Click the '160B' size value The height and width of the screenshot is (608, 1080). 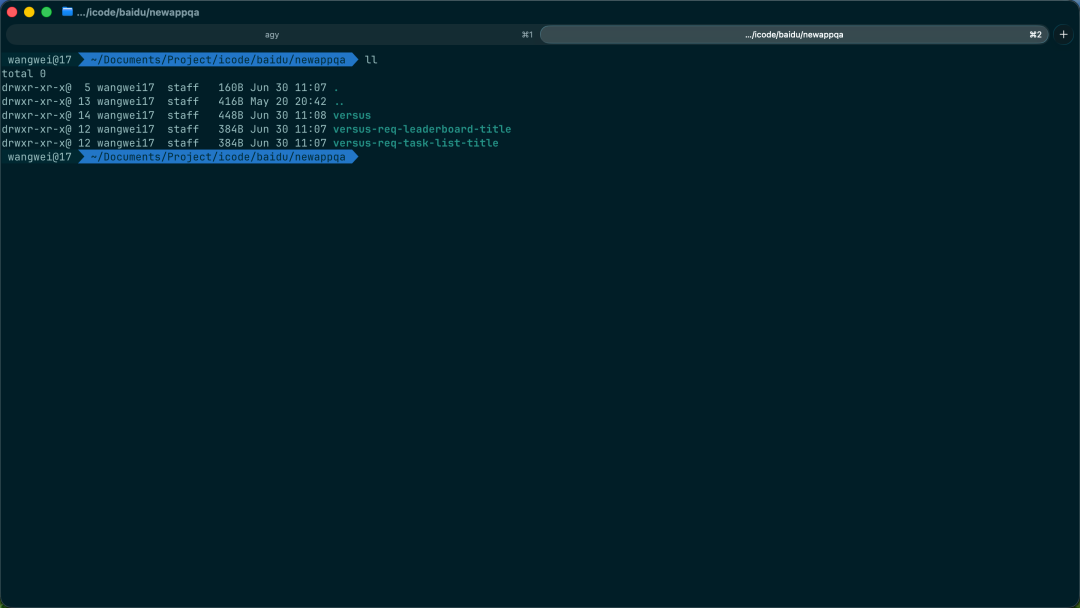pyautogui.click(x=231, y=88)
